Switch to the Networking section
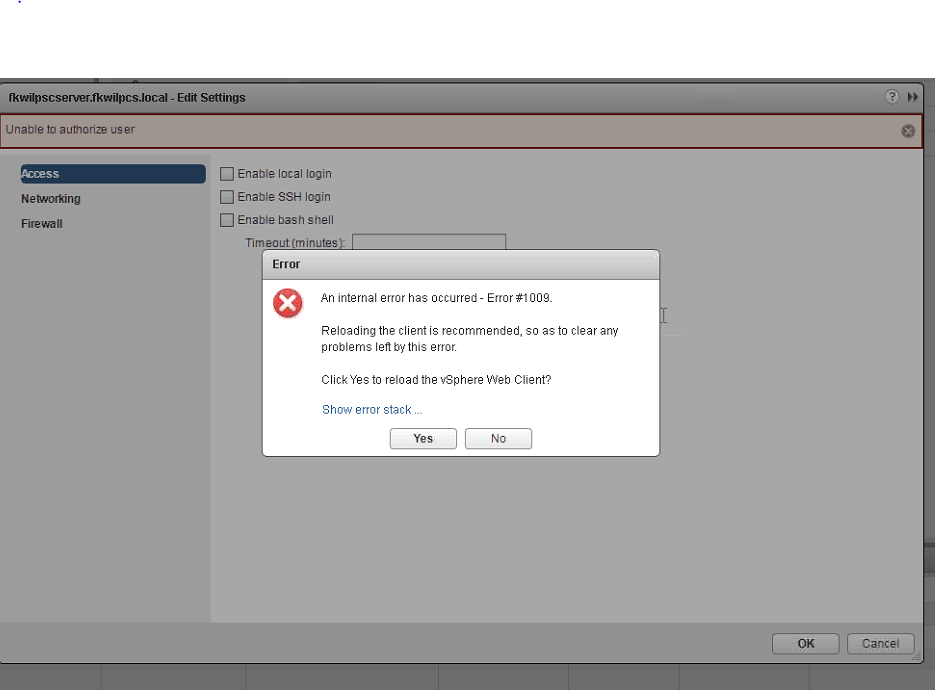Screen dimensions: 935x690 coord(50,198)
